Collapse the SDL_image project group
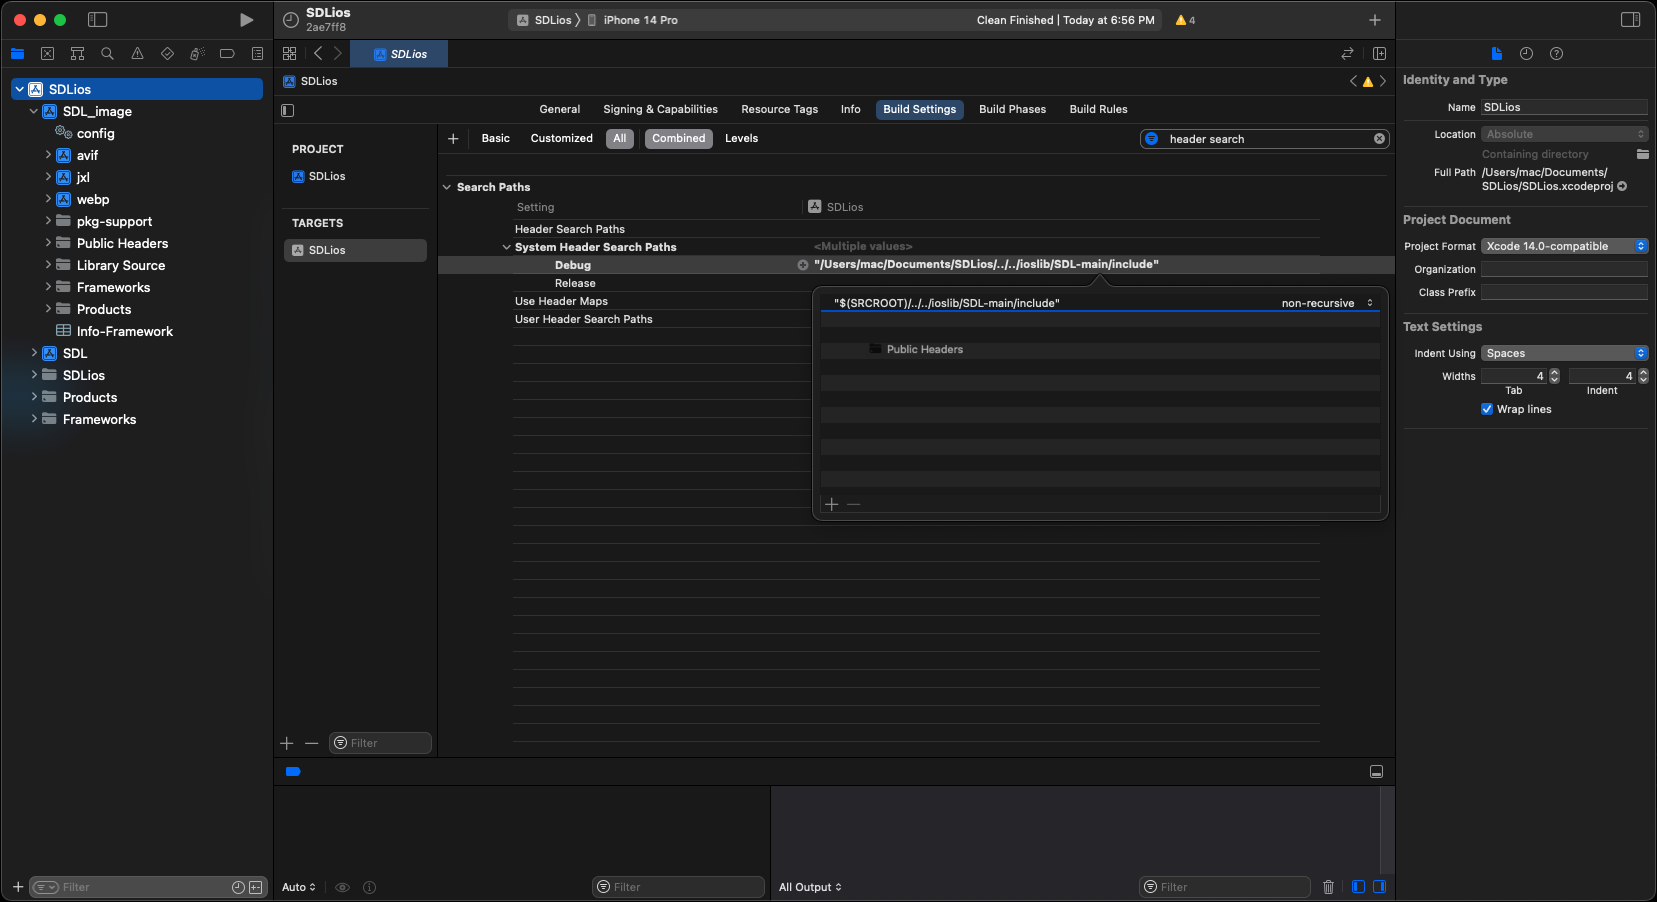1658x902 pixels. coord(33,111)
